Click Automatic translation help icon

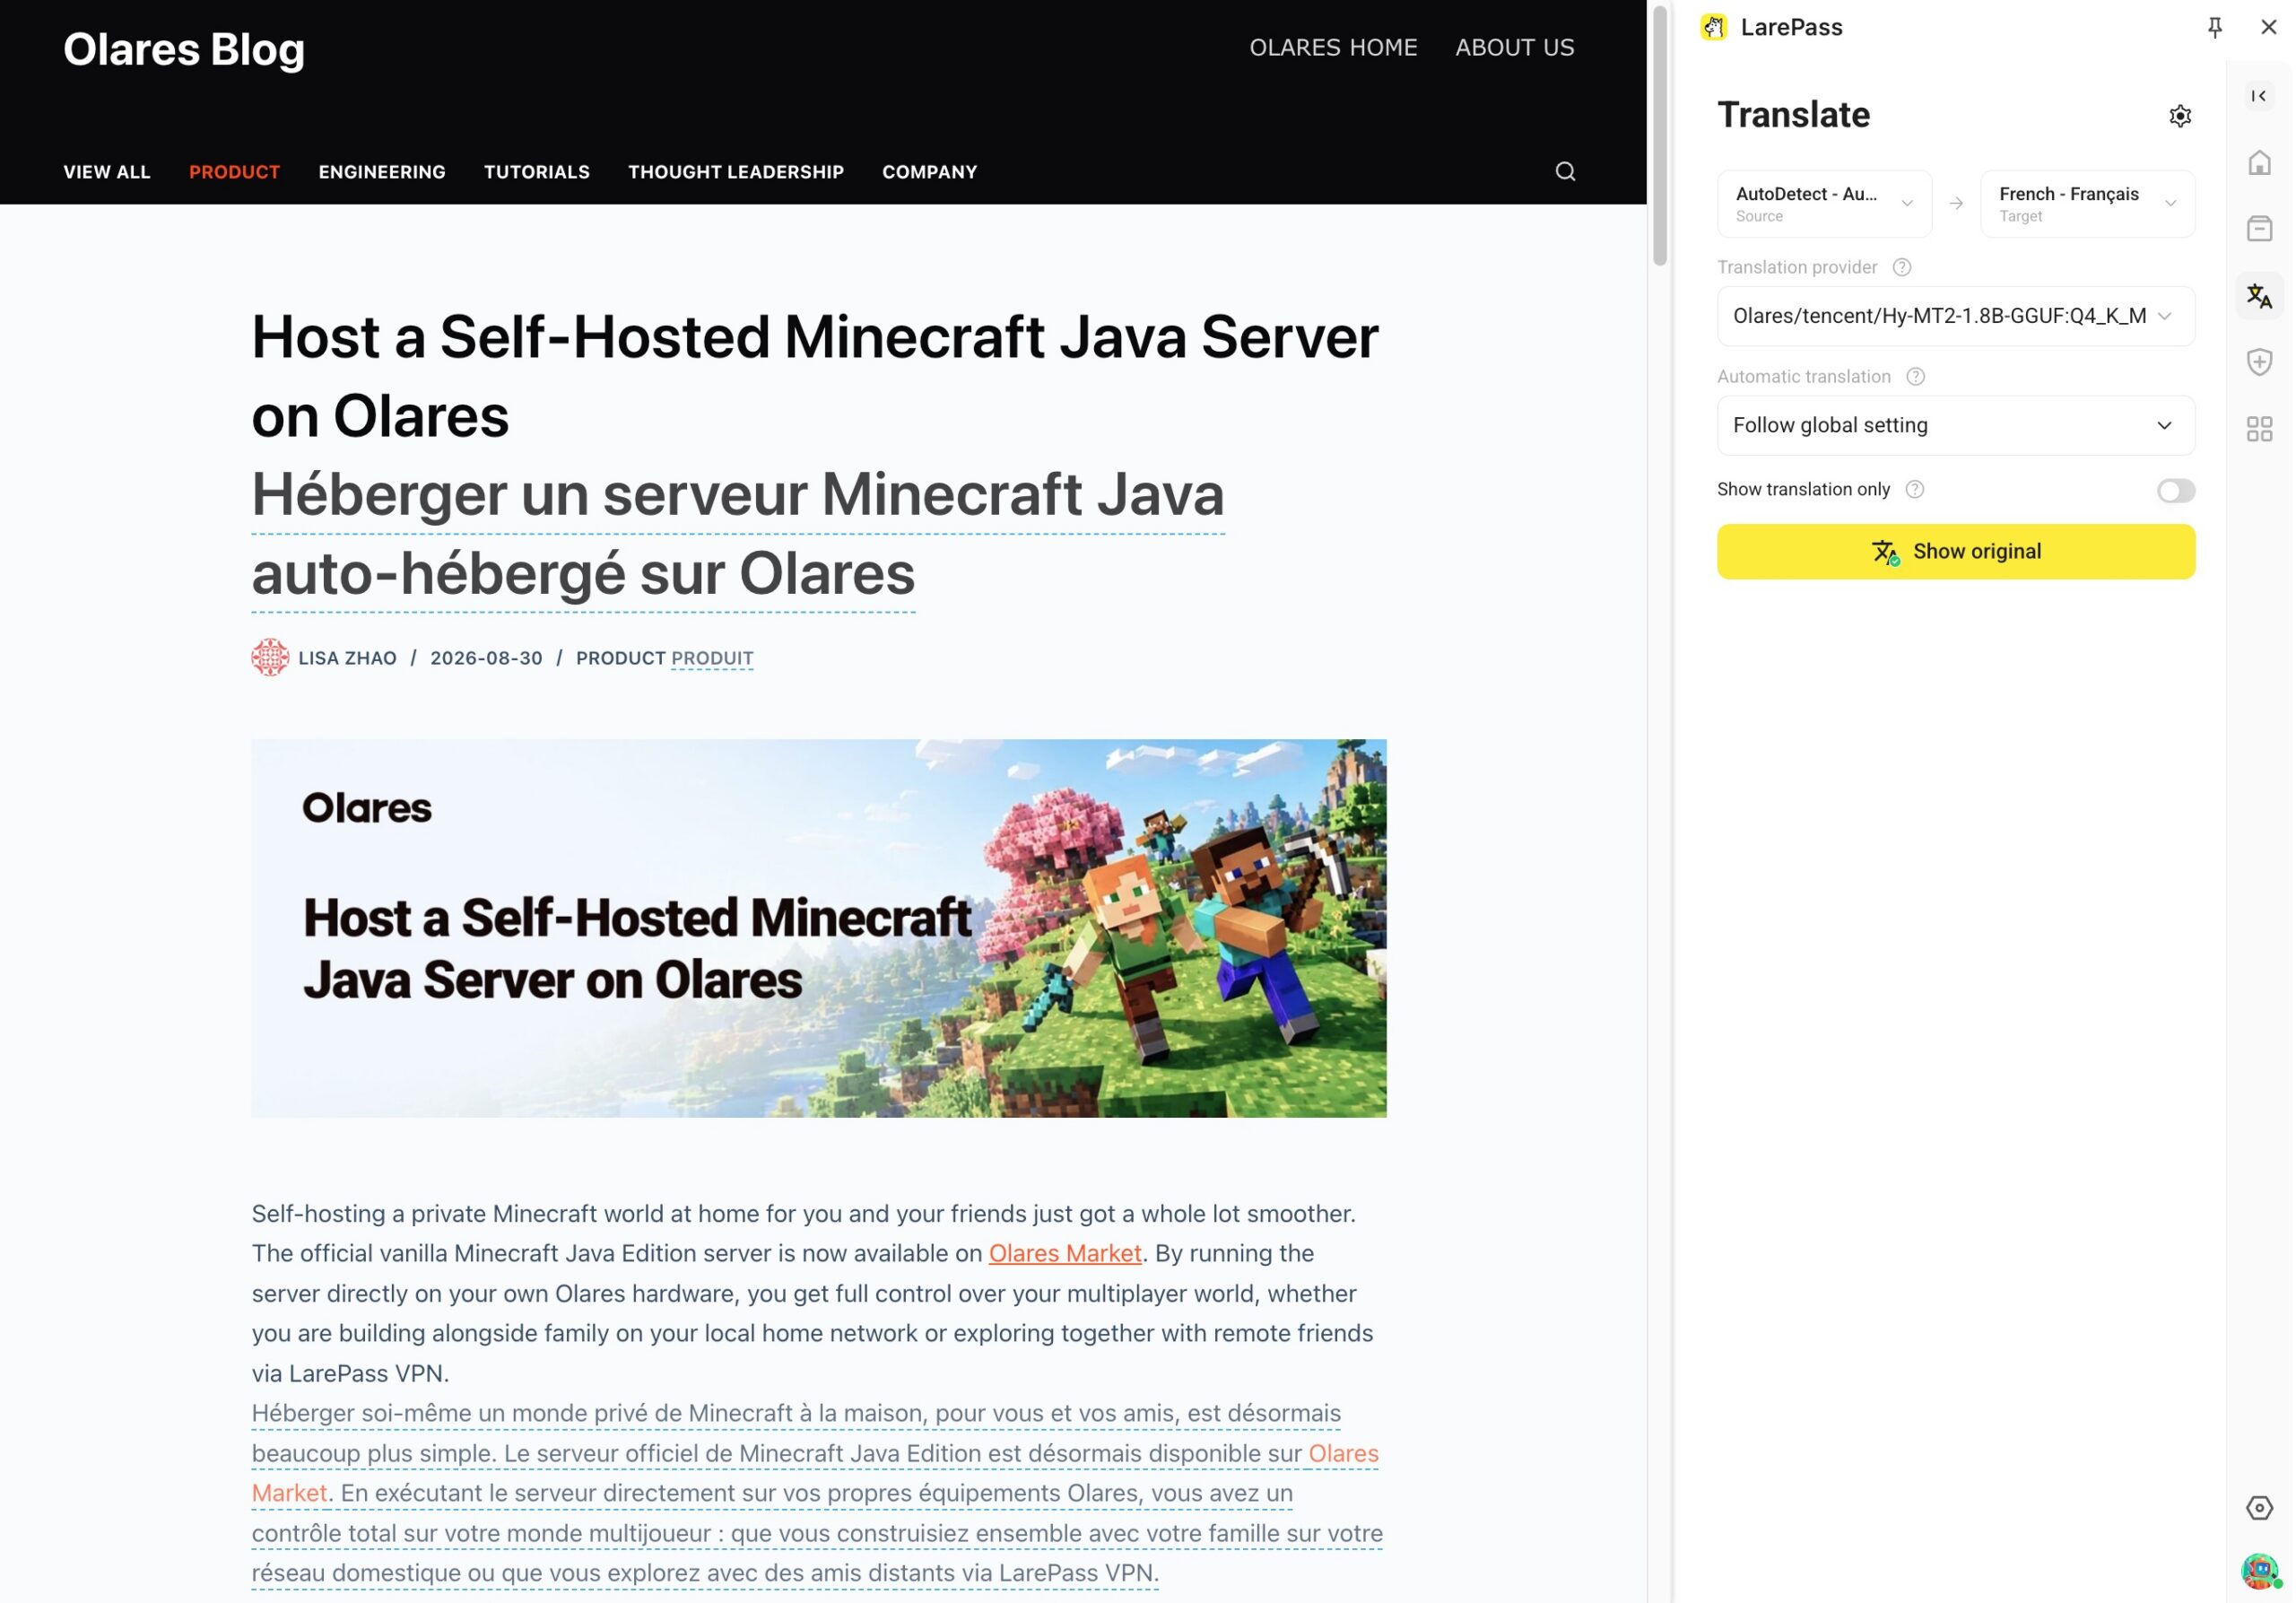(x=1915, y=377)
